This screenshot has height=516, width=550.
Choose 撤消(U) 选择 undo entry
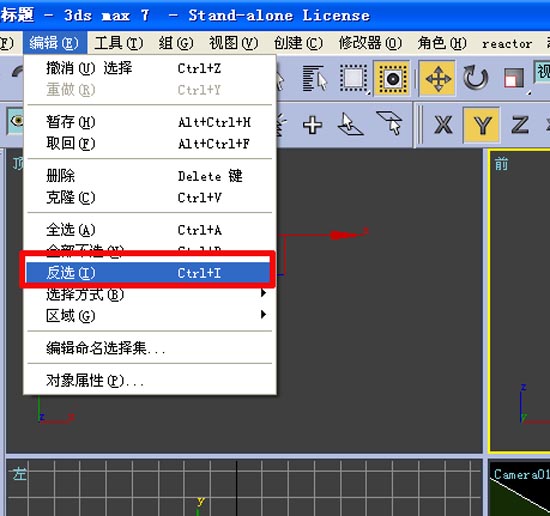coord(150,68)
